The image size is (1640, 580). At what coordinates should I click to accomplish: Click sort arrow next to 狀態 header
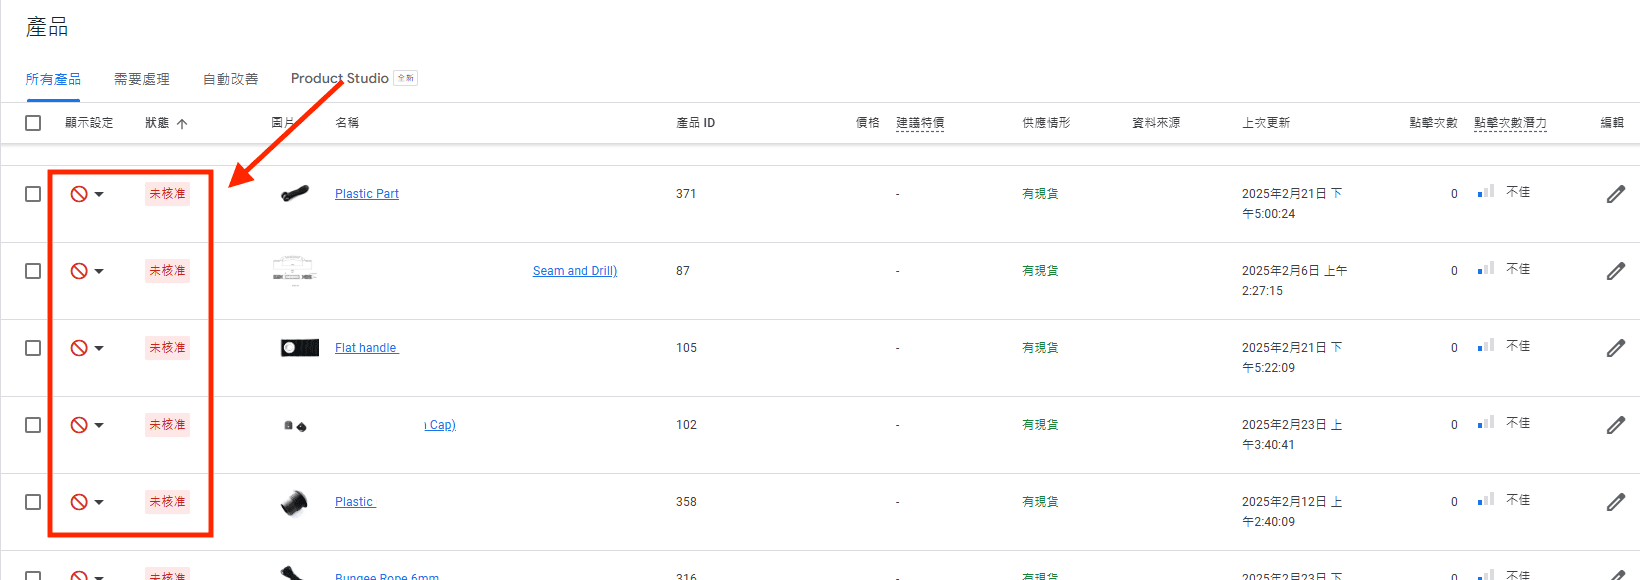coord(182,124)
